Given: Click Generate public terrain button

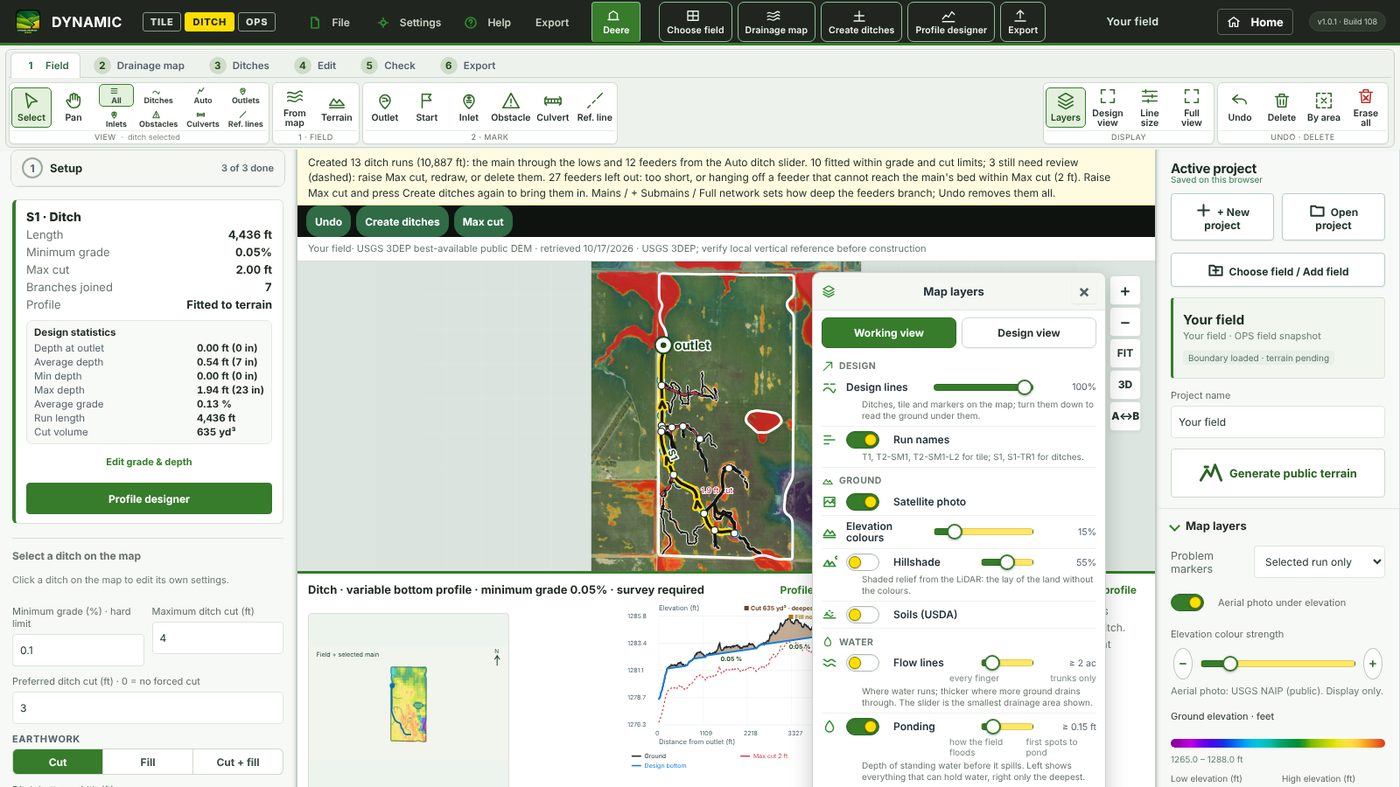Looking at the screenshot, I should tap(1278, 473).
